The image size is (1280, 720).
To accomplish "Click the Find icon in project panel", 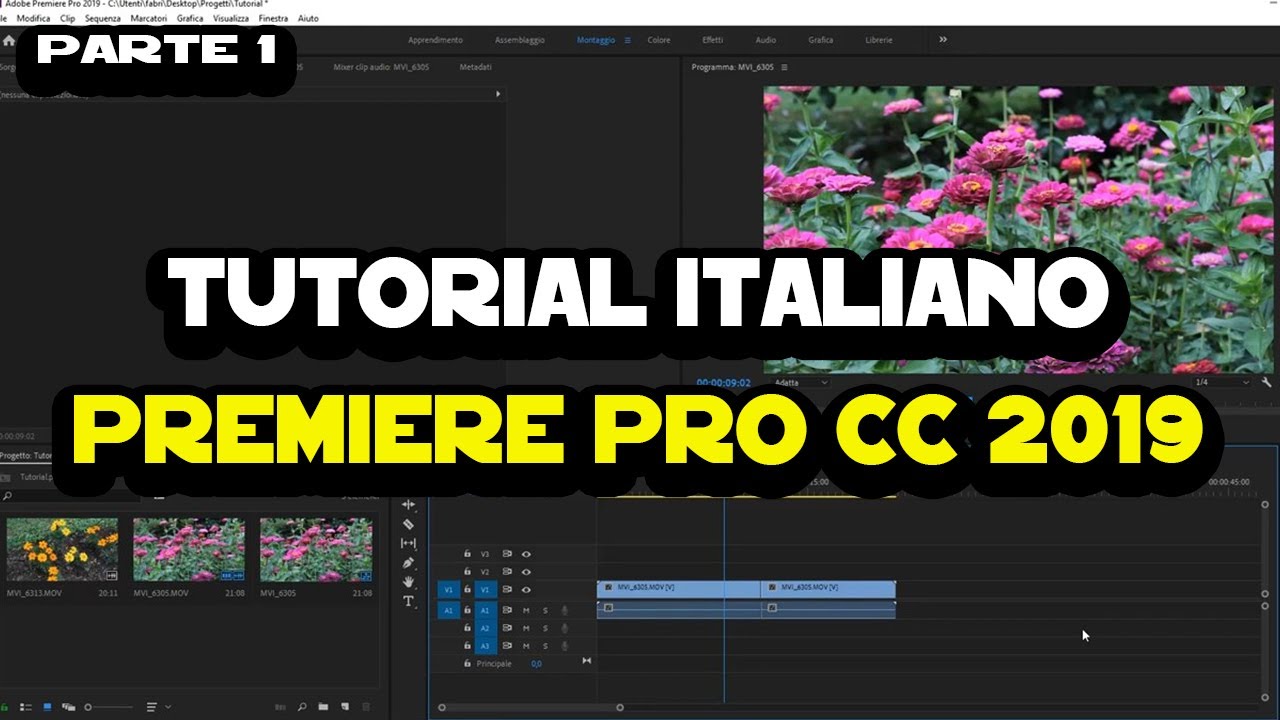I will tap(302, 707).
